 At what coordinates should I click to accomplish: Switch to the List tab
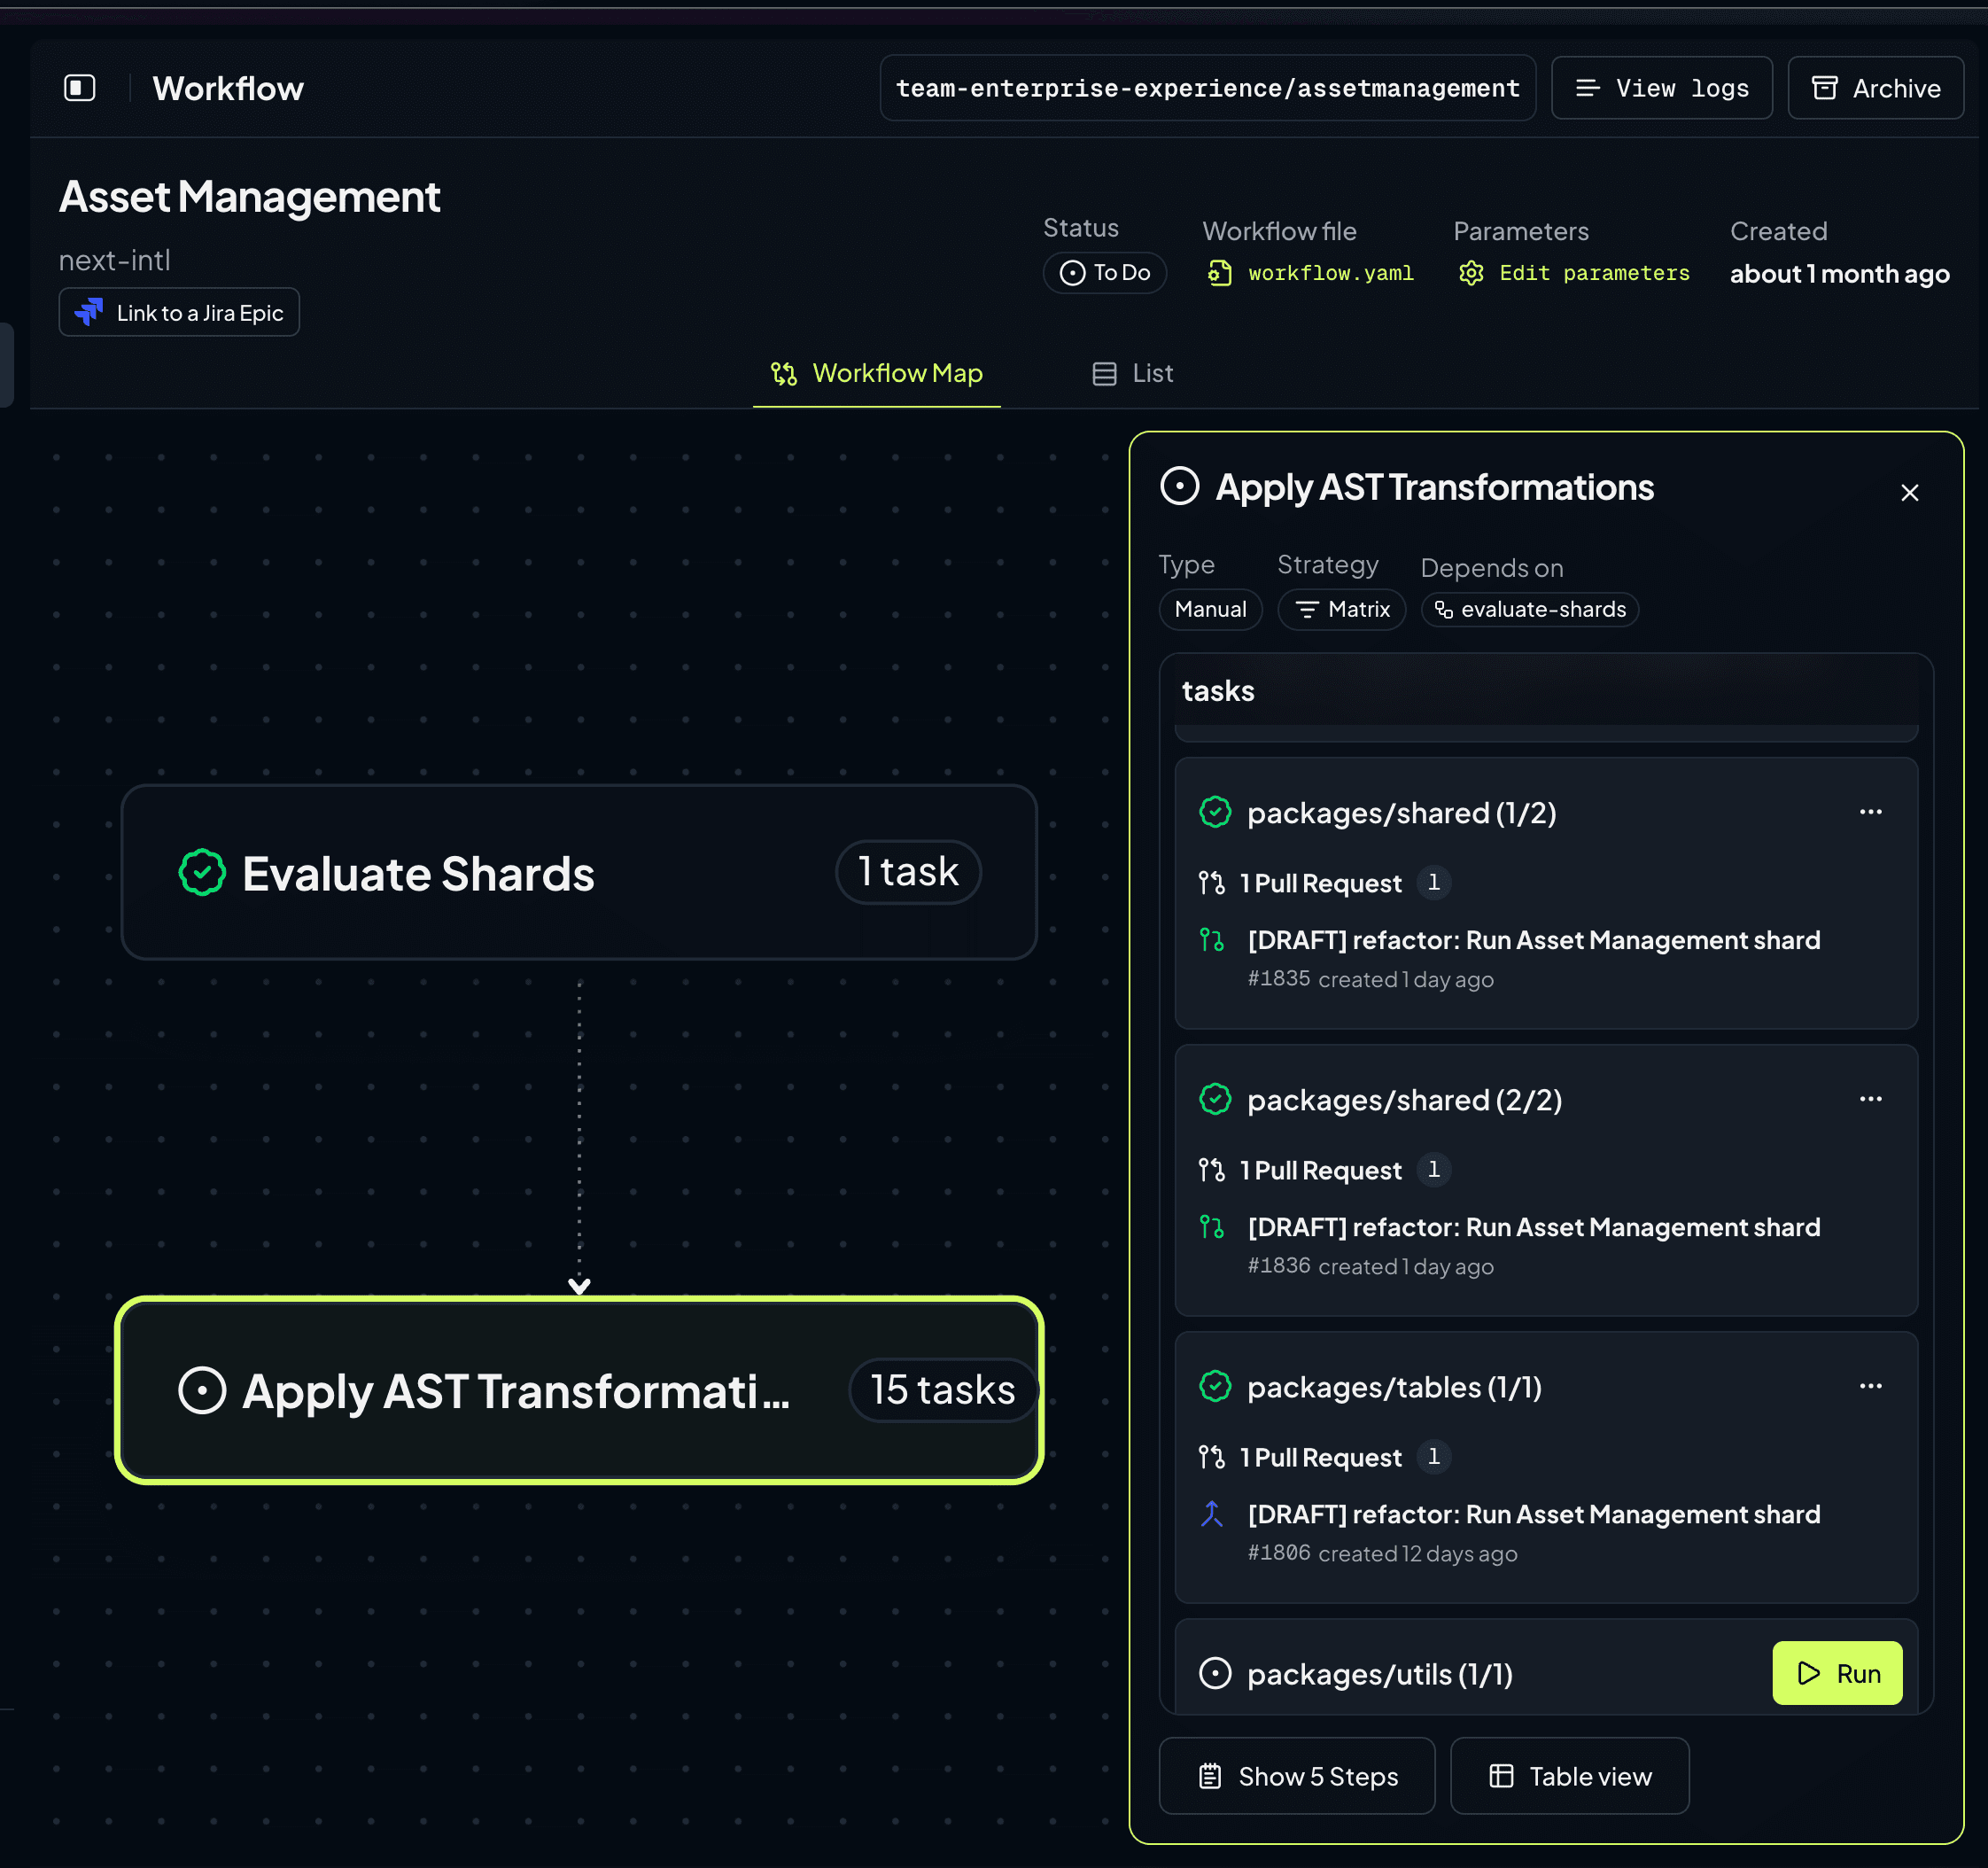pos(1133,373)
